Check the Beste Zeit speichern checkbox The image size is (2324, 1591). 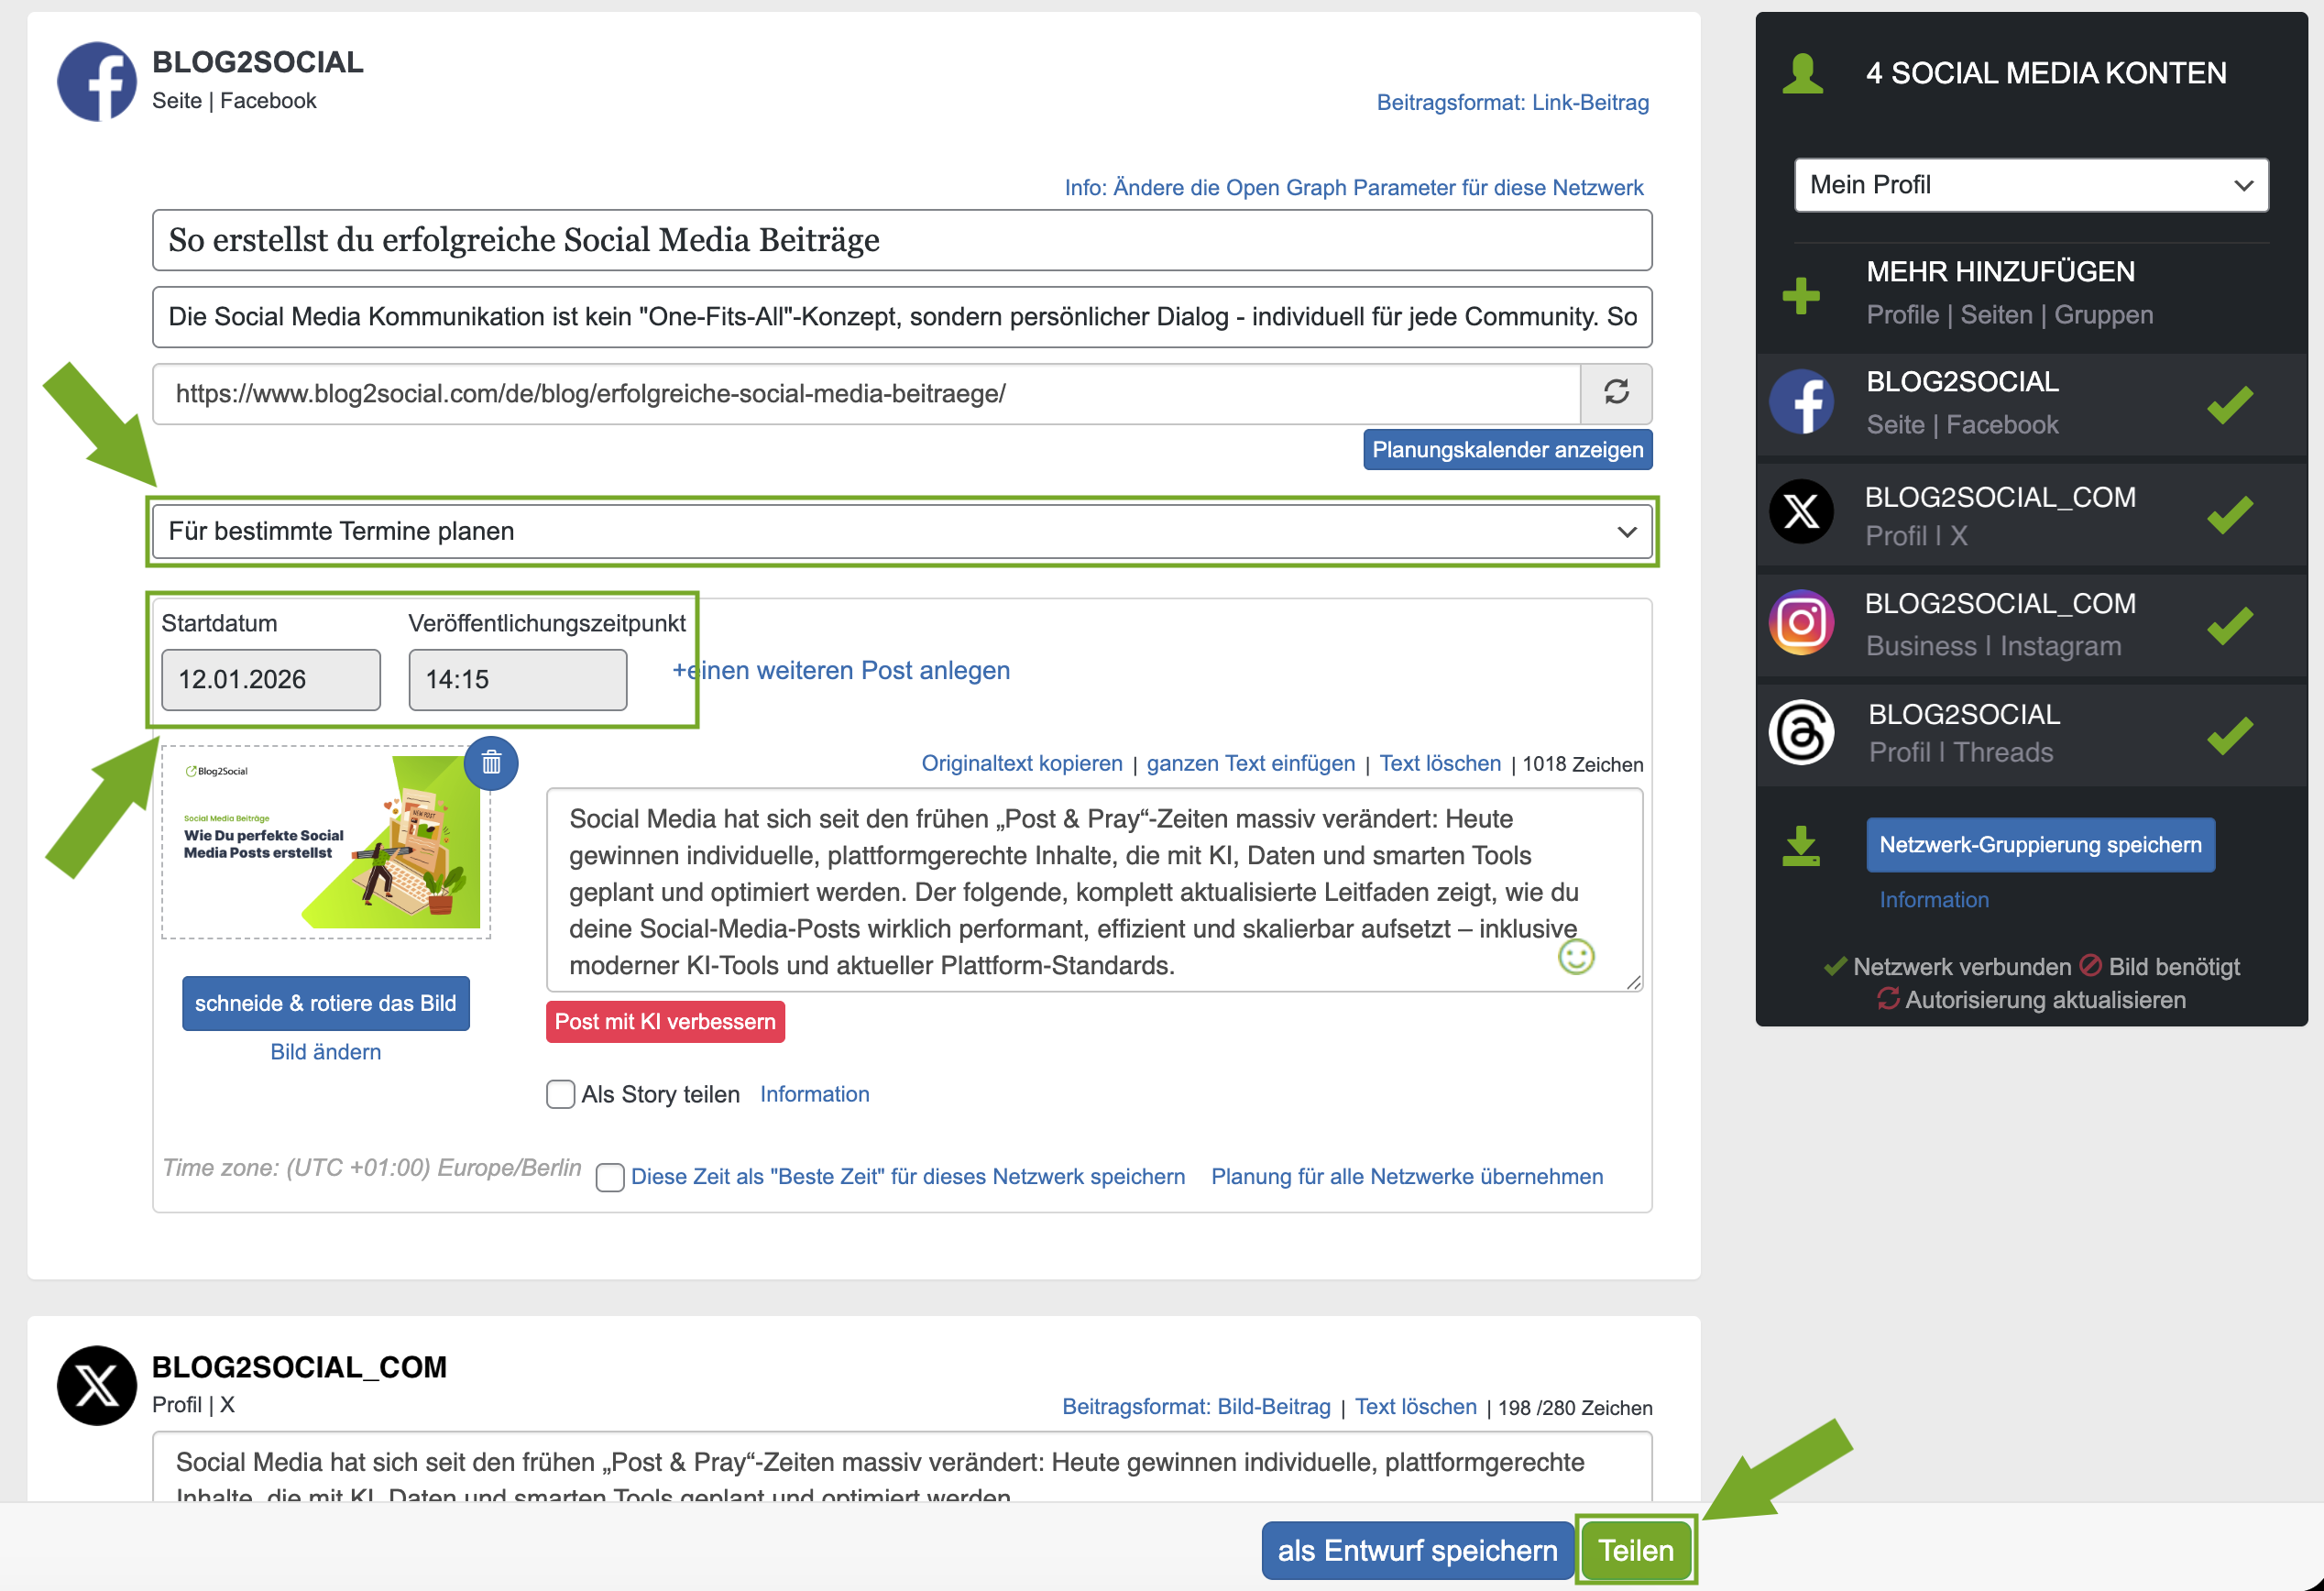[610, 1177]
